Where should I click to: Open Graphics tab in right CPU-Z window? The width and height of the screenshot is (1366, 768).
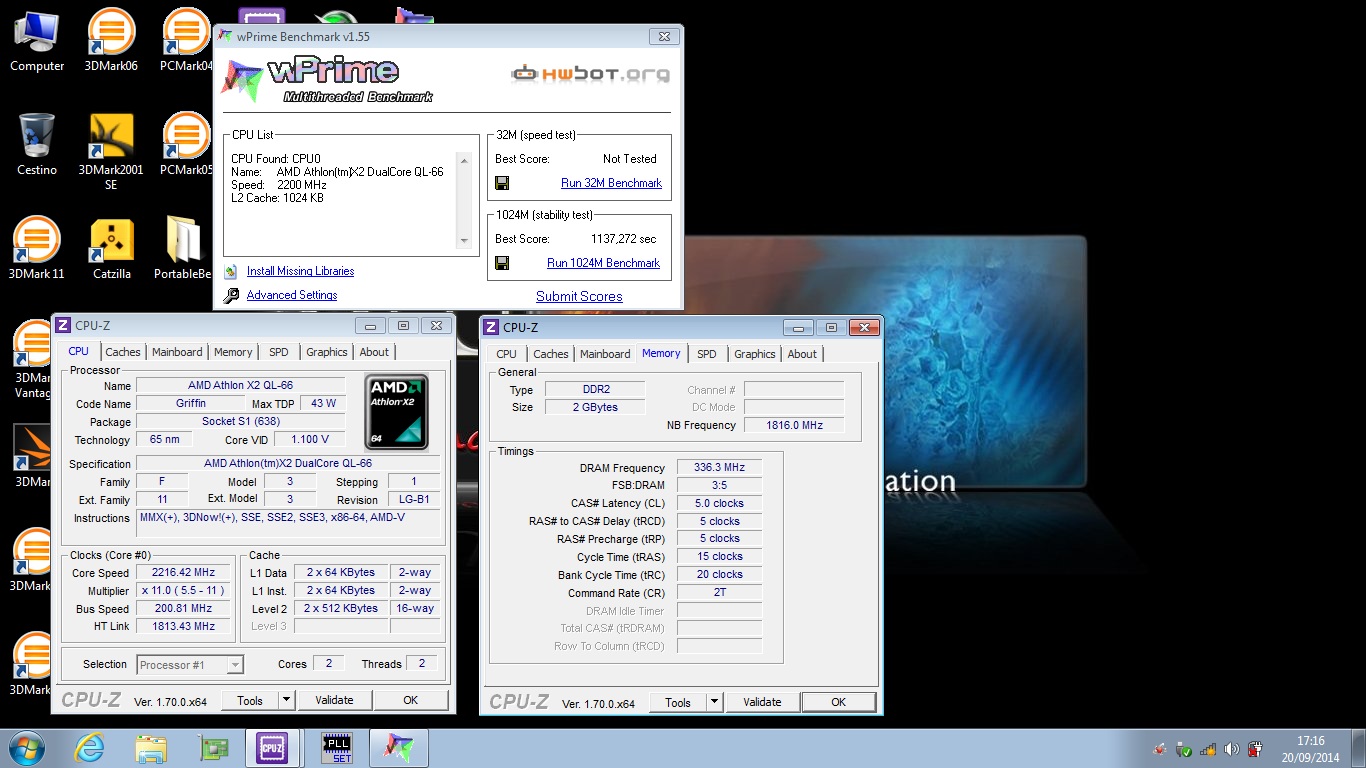[x=755, y=354]
